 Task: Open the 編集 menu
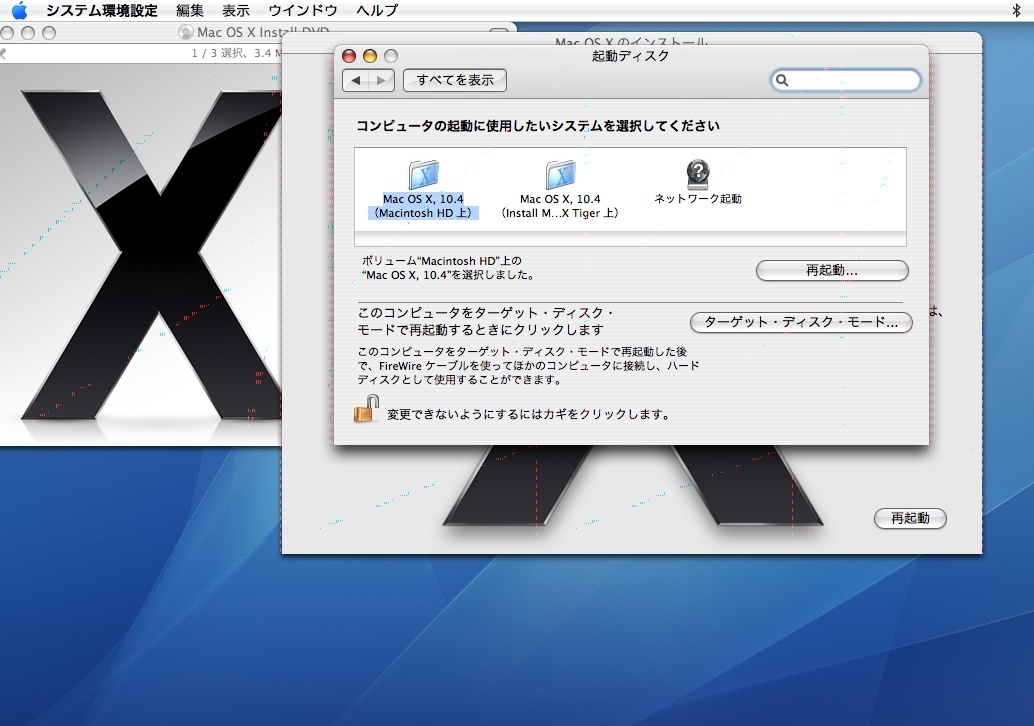(190, 11)
